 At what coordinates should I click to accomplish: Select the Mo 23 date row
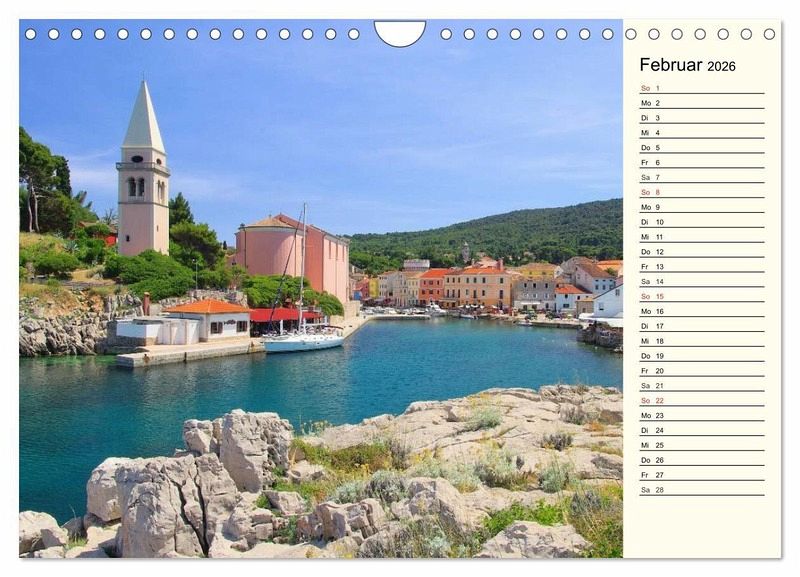pos(702,415)
